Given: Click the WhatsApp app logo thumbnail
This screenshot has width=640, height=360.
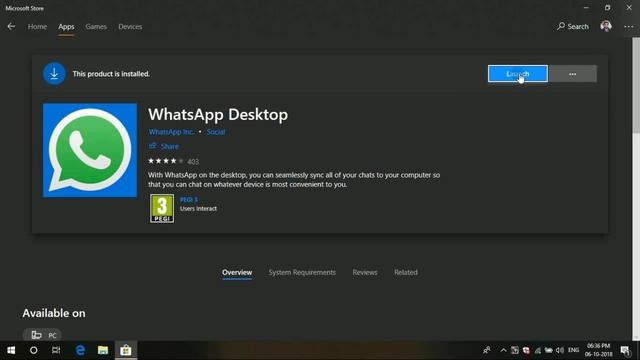Looking at the screenshot, I should 90,150.
